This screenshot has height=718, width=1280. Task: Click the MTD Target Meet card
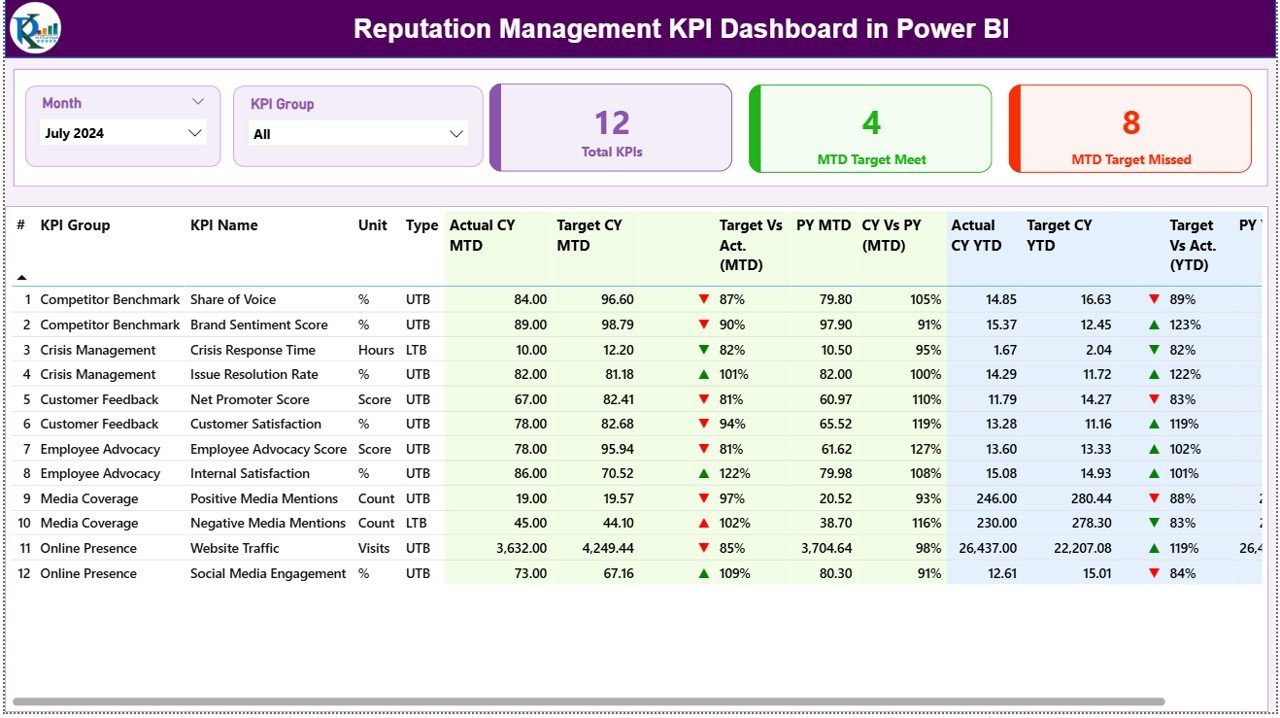(x=871, y=128)
